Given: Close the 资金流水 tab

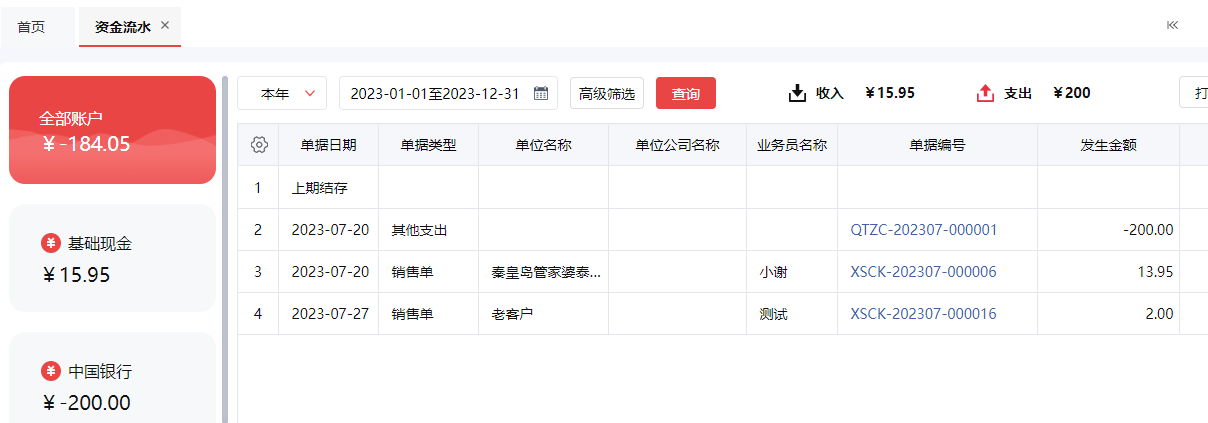Looking at the screenshot, I should coord(165,25).
